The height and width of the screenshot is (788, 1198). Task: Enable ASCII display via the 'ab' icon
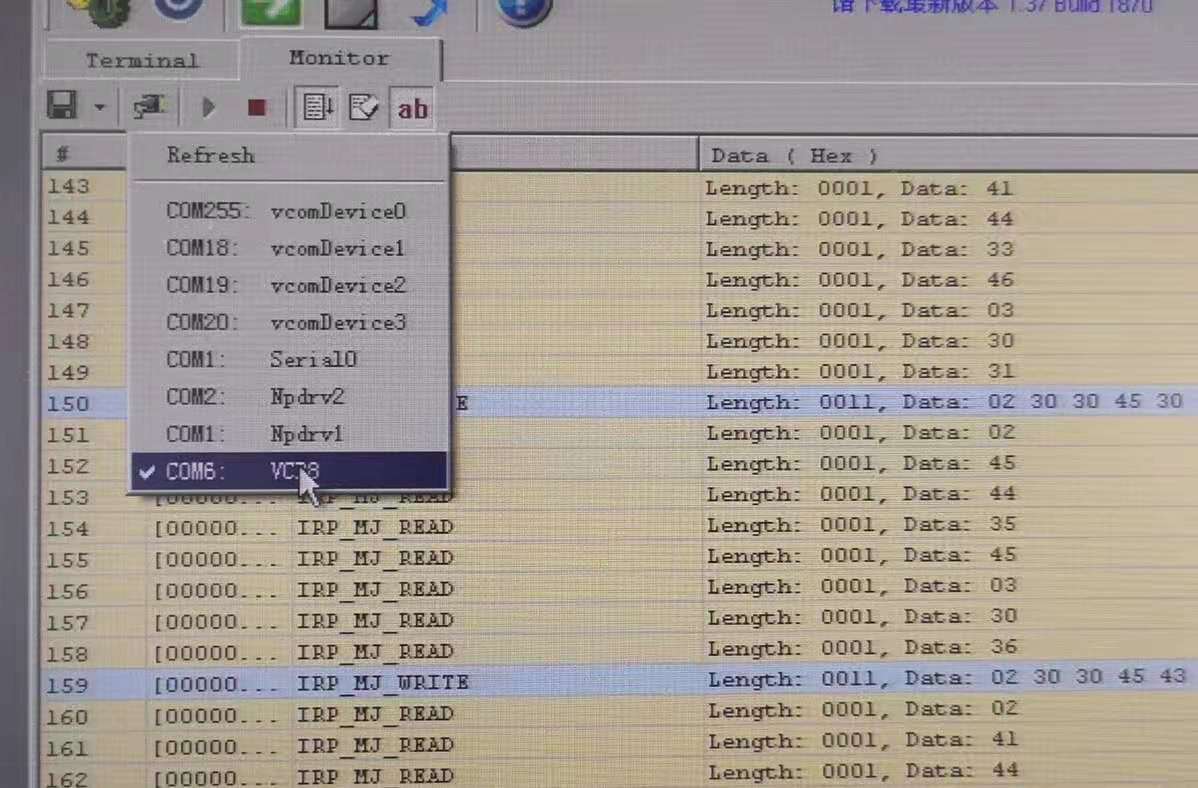point(412,106)
